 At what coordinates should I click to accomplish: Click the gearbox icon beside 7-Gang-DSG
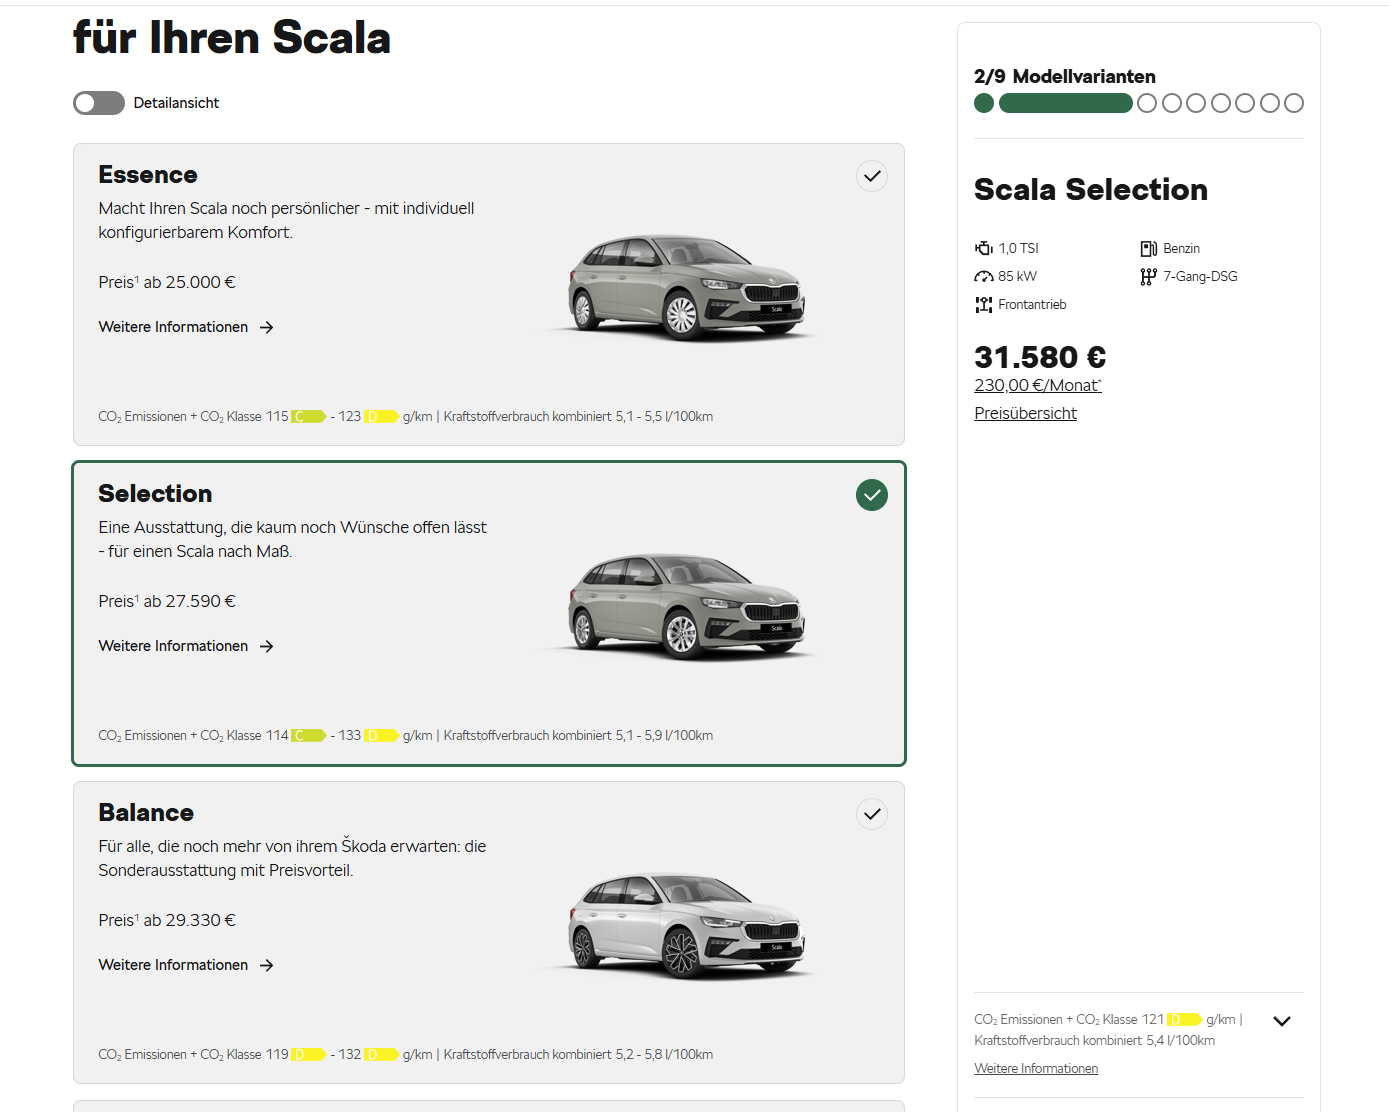1148,276
